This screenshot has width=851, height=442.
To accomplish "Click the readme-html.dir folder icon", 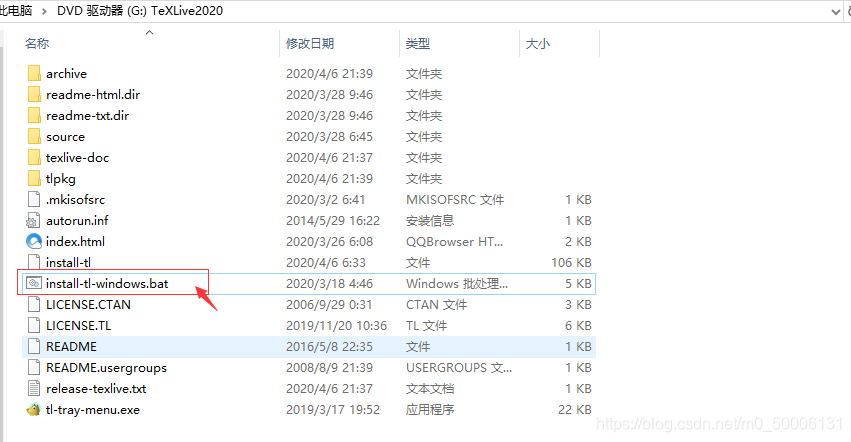I will point(34,94).
